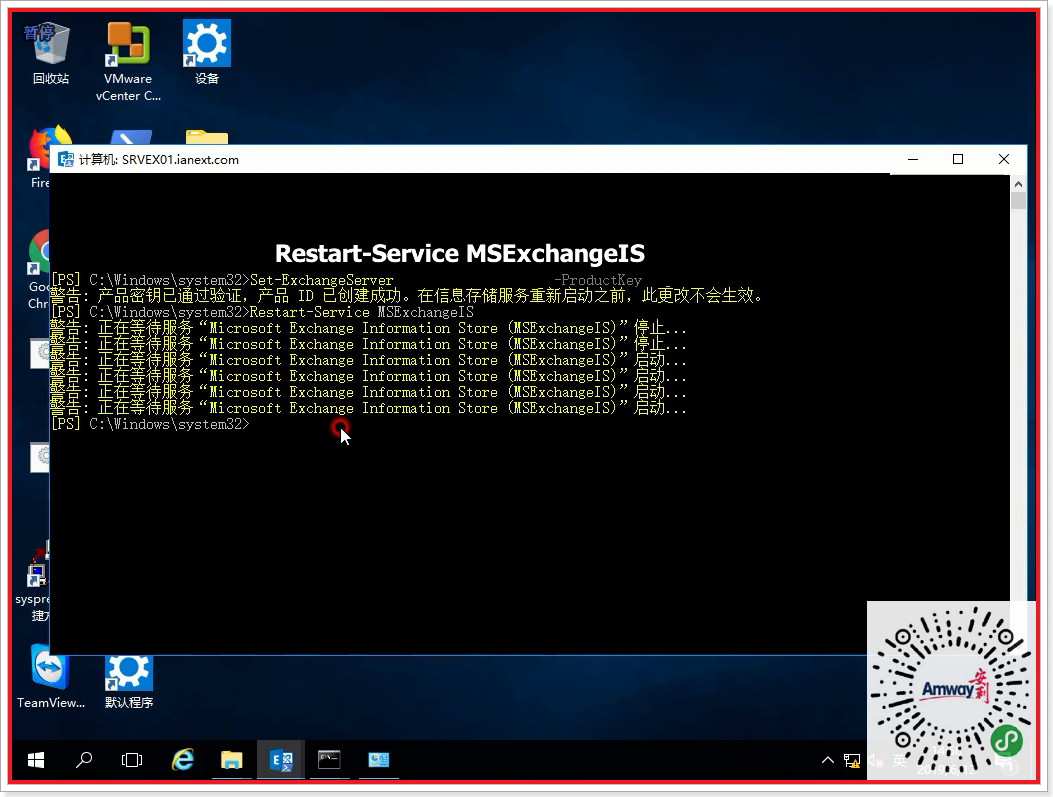Click the window title '计算机: SRVEX01.ianext.com'
The image size is (1053, 797).
click(158, 160)
